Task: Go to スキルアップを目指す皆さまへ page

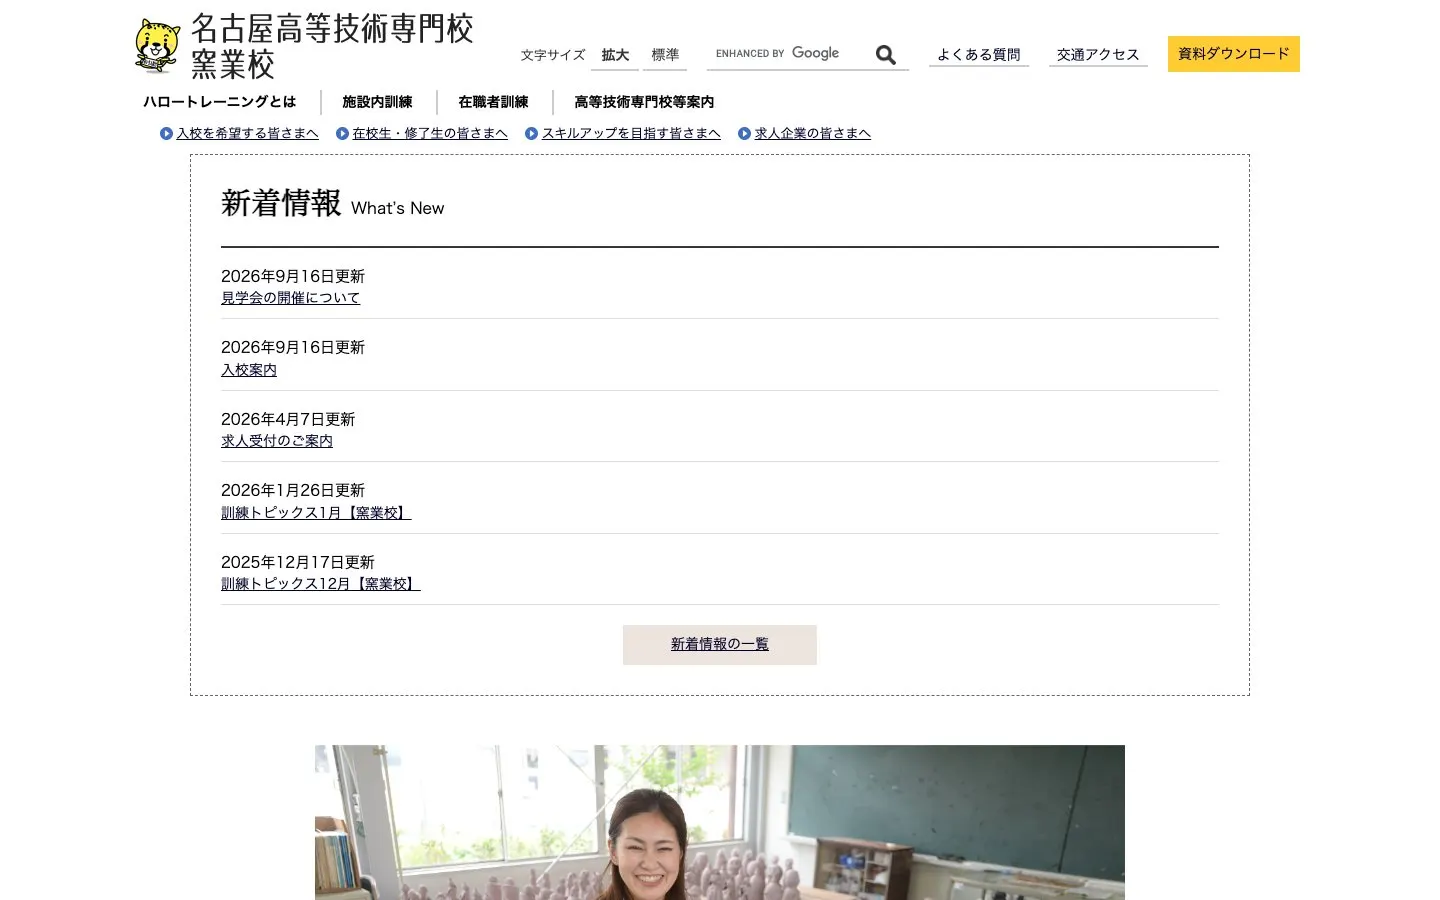Action: click(631, 134)
